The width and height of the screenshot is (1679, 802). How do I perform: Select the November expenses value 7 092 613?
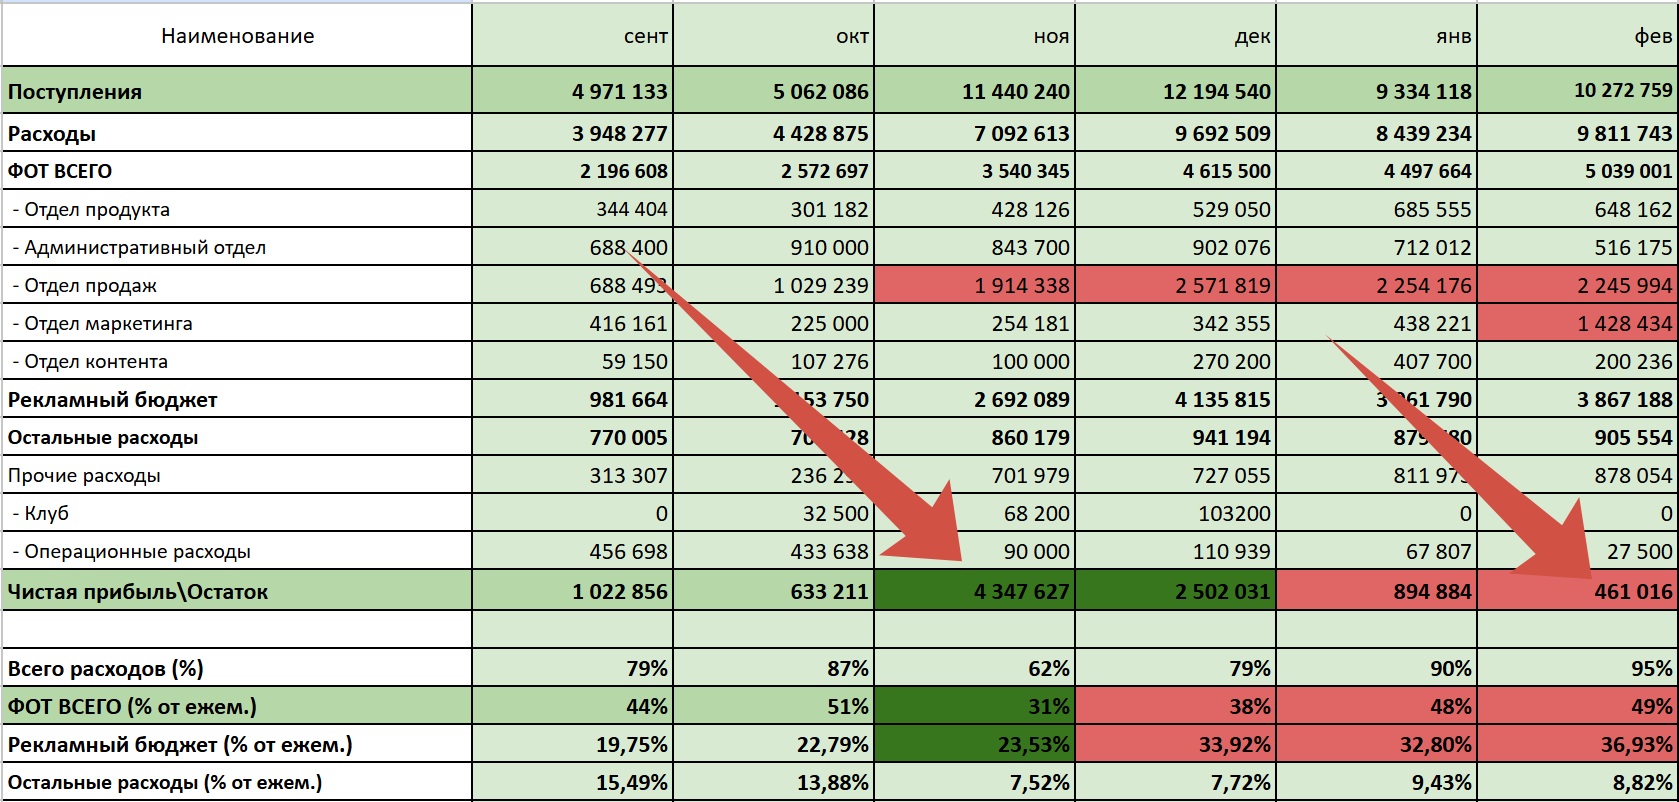point(975,133)
